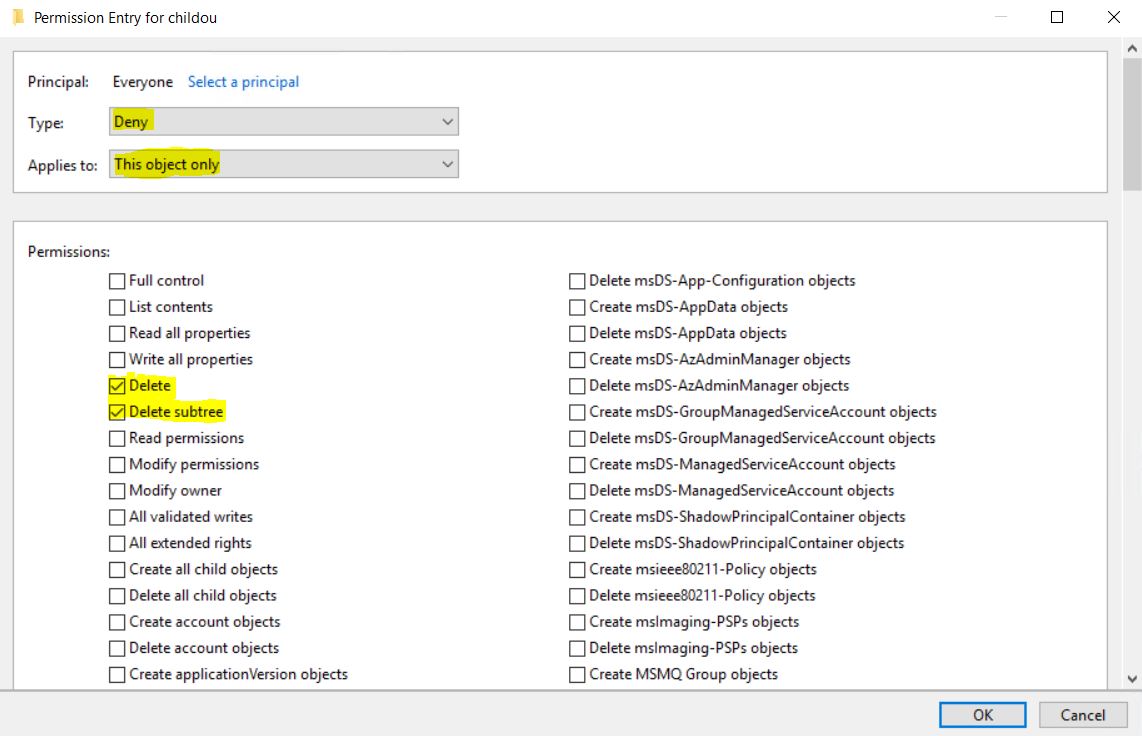Tick Create msieee80211-Policy objects
The width and height of the screenshot is (1142, 736).
click(577, 569)
